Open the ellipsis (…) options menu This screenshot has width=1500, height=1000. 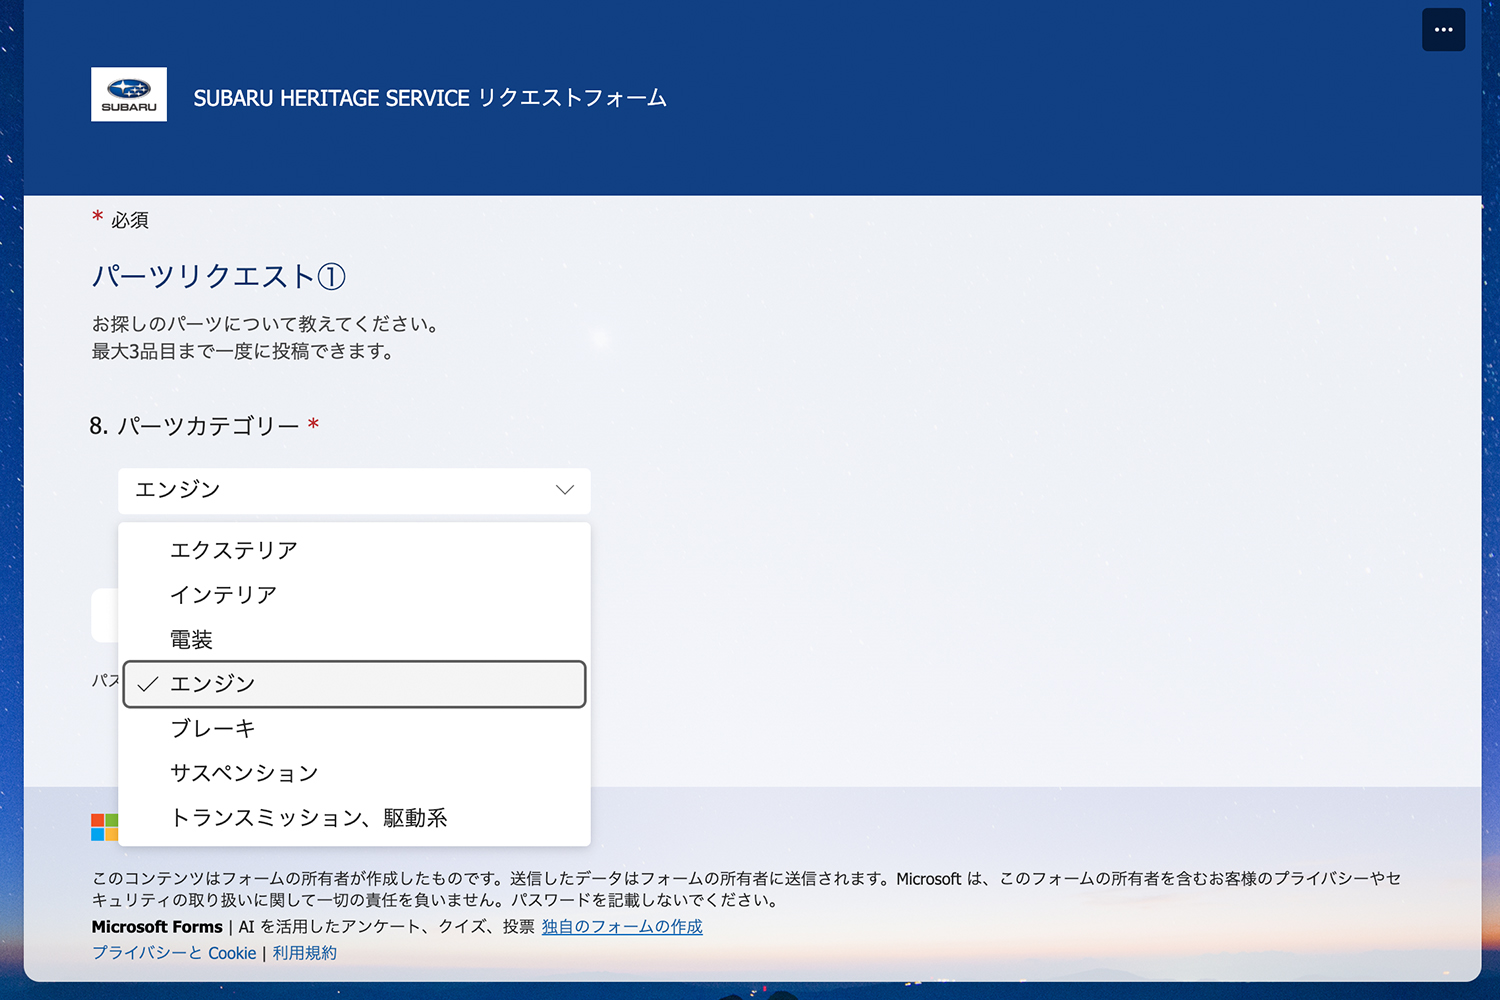pos(1443,29)
